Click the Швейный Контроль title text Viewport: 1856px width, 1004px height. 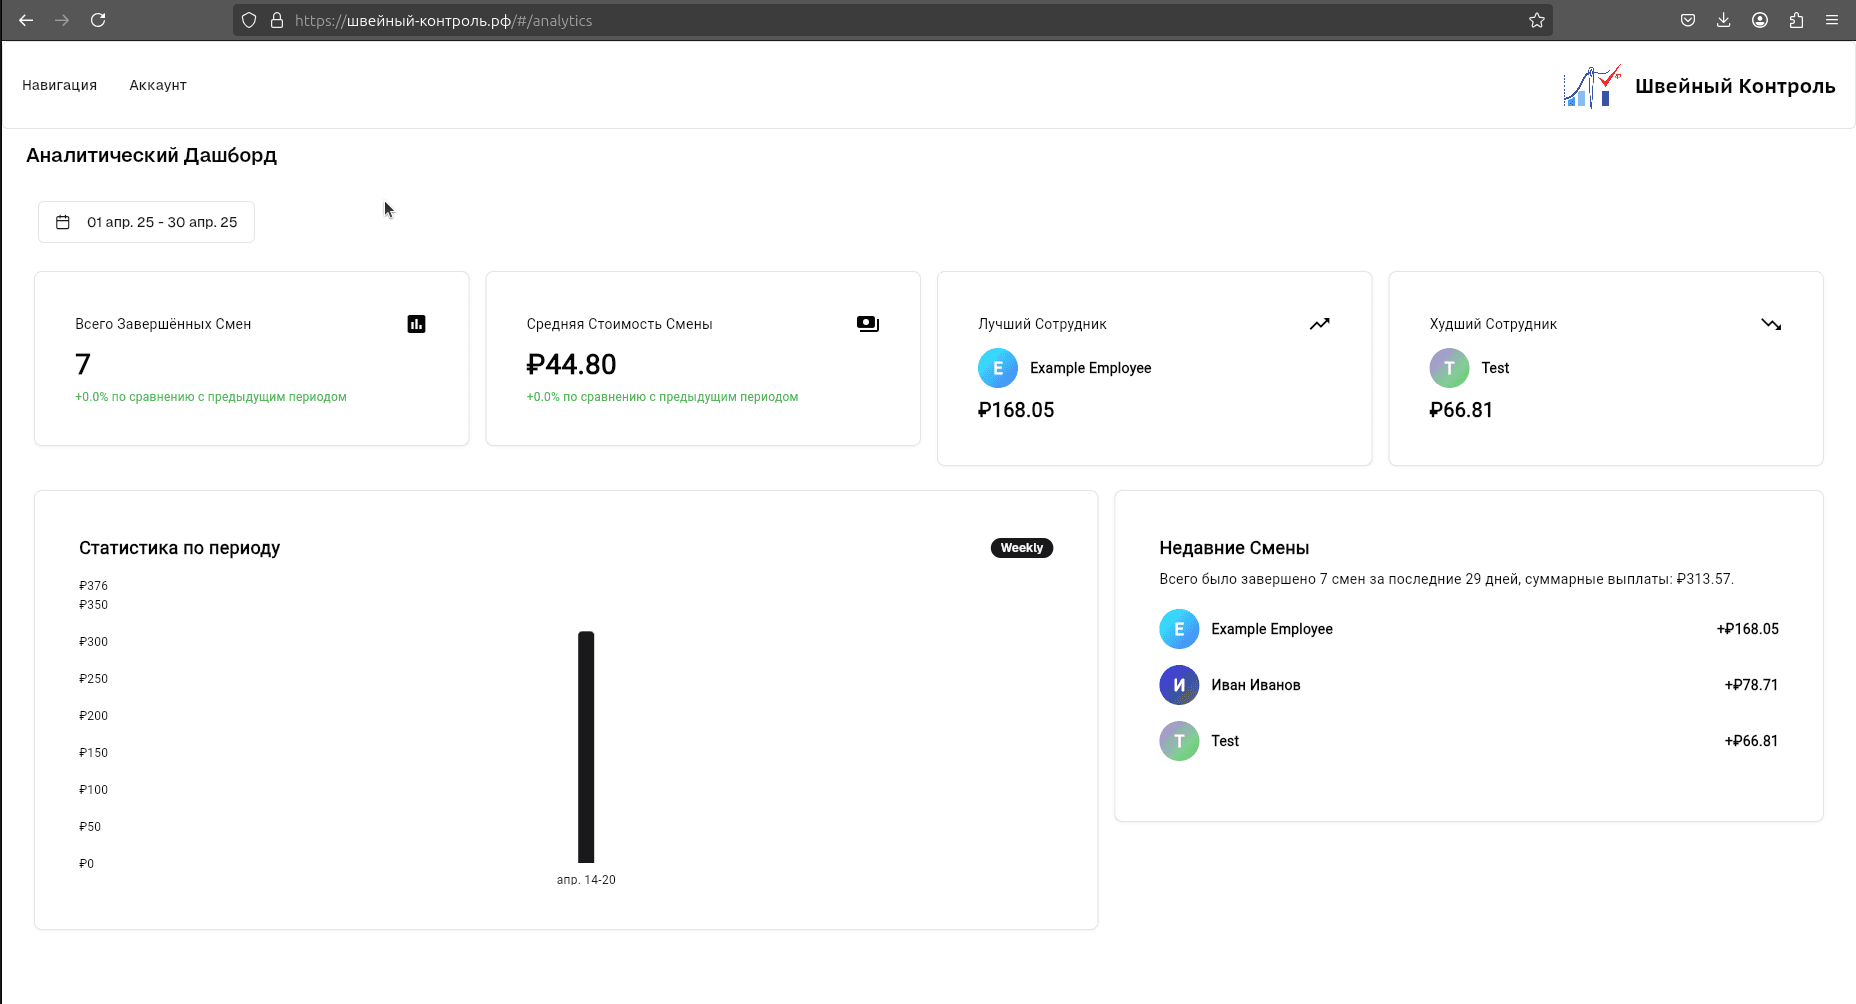point(1735,86)
